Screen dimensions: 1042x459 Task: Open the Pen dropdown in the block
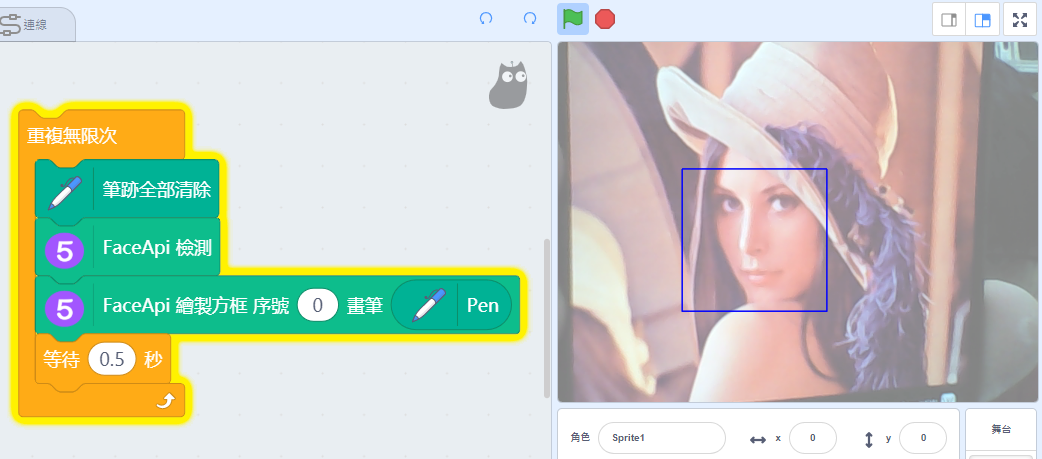pyautogui.click(x=452, y=306)
